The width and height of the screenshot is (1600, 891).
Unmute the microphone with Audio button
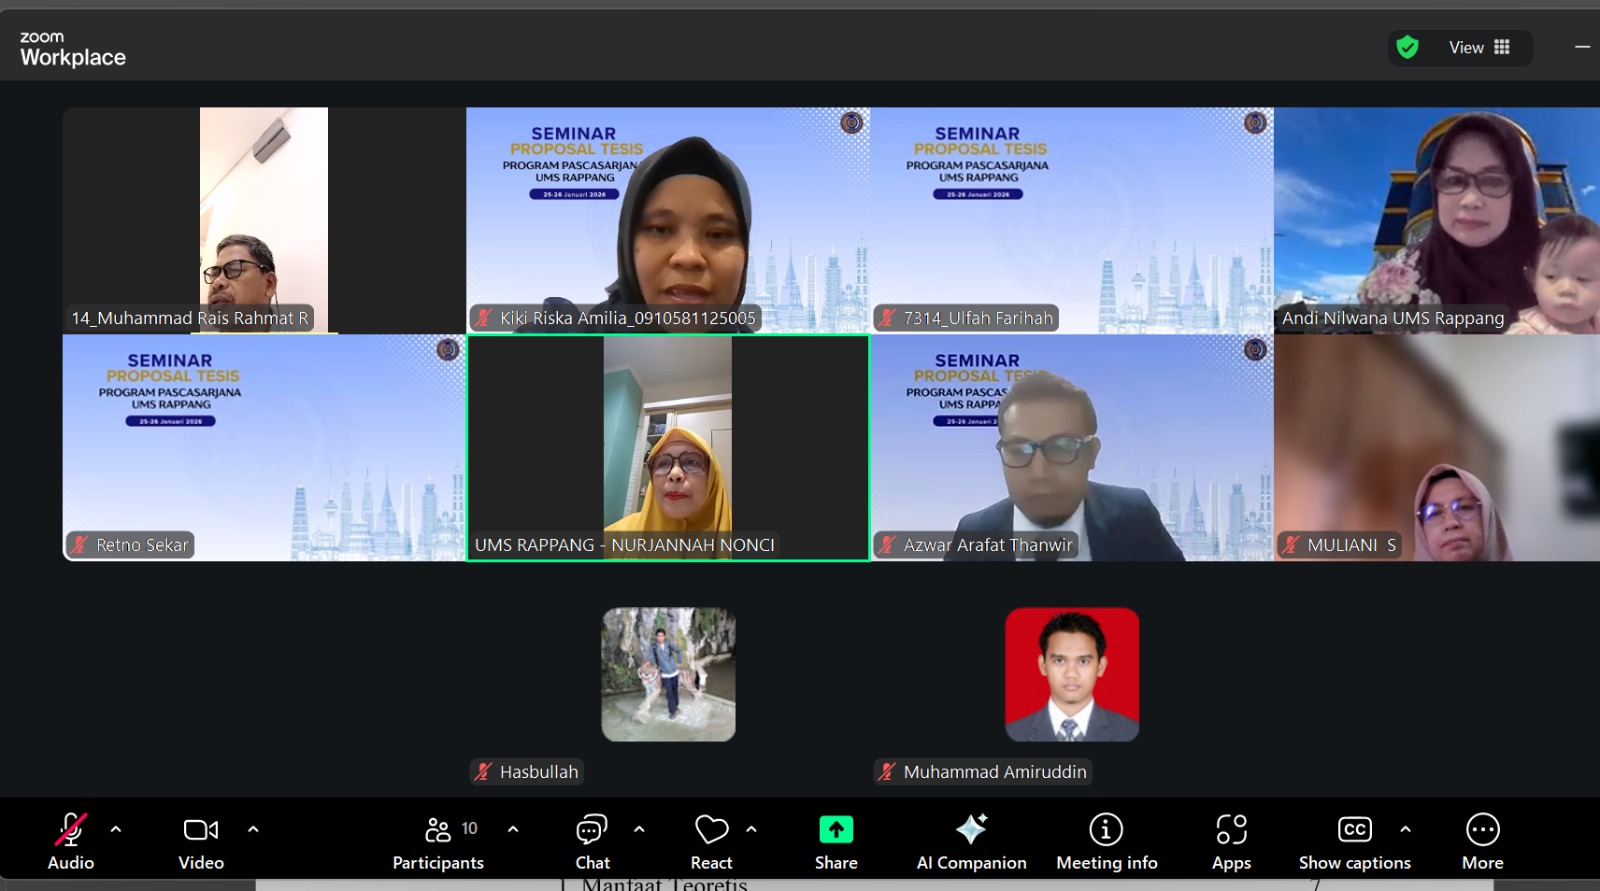(71, 843)
